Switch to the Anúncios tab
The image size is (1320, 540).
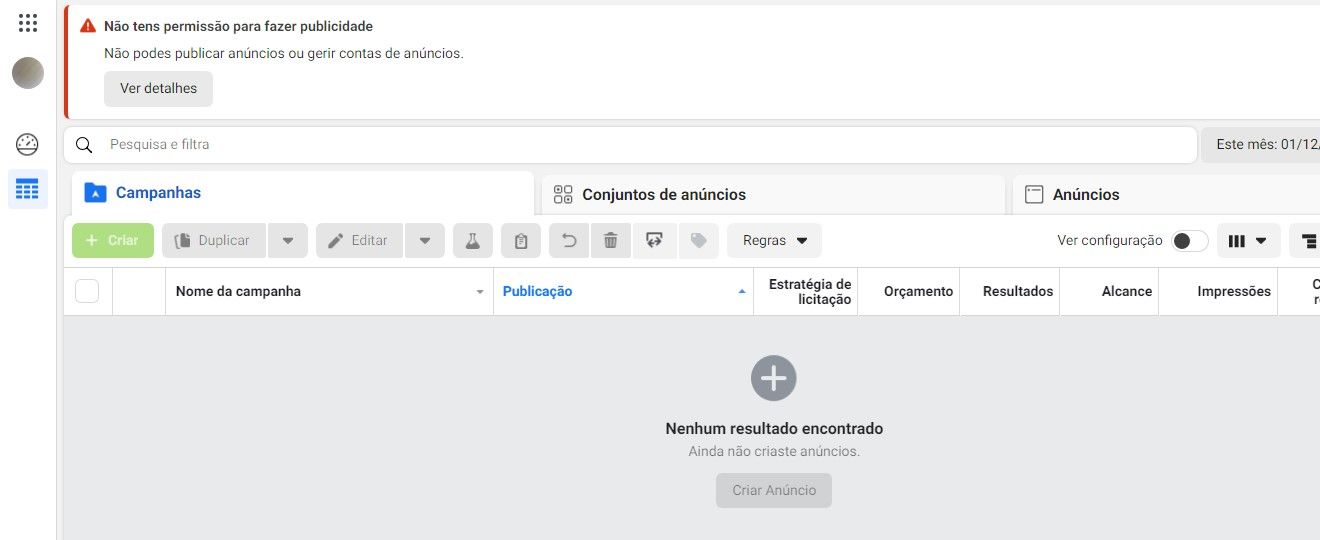pyautogui.click(x=1086, y=195)
